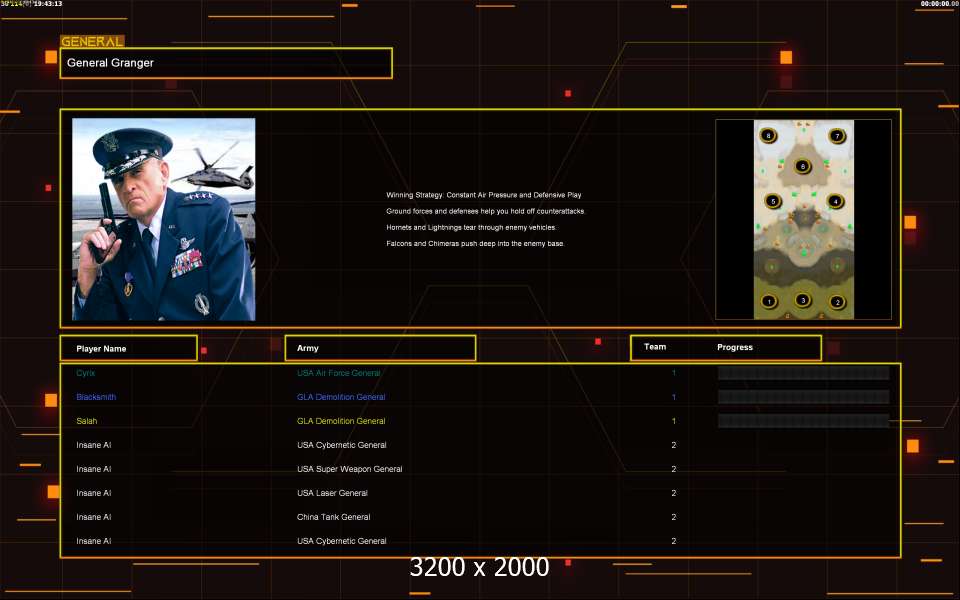Click Cyrix's loading progress bar

pyautogui.click(x=803, y=373)
